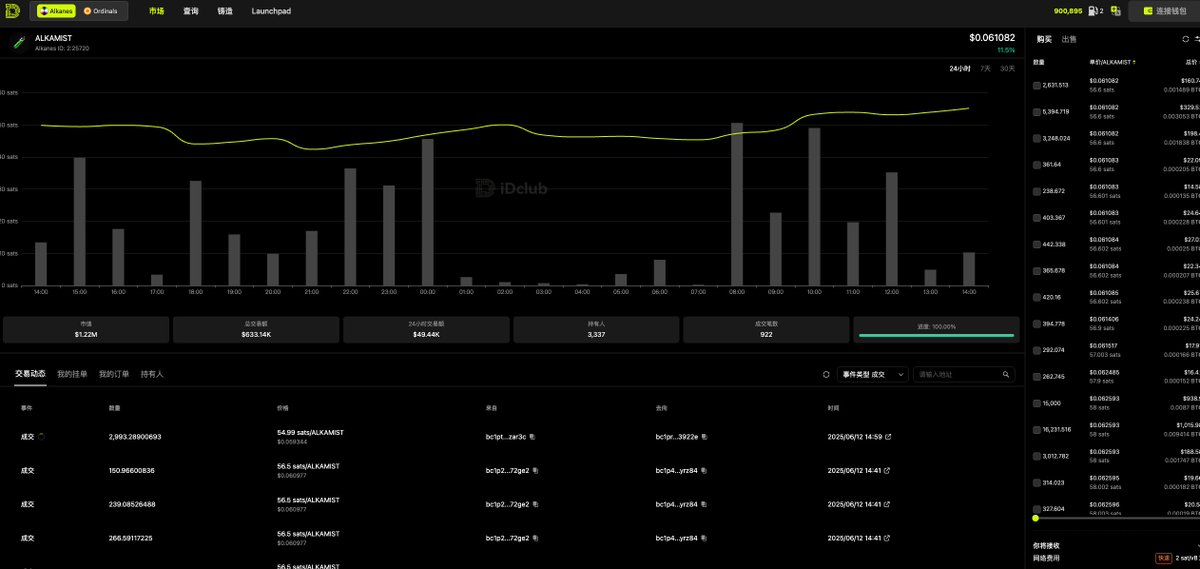The image size is (1200, 569).
Task: Click the ALKAMIST token icon
Action: pos(17,42)
